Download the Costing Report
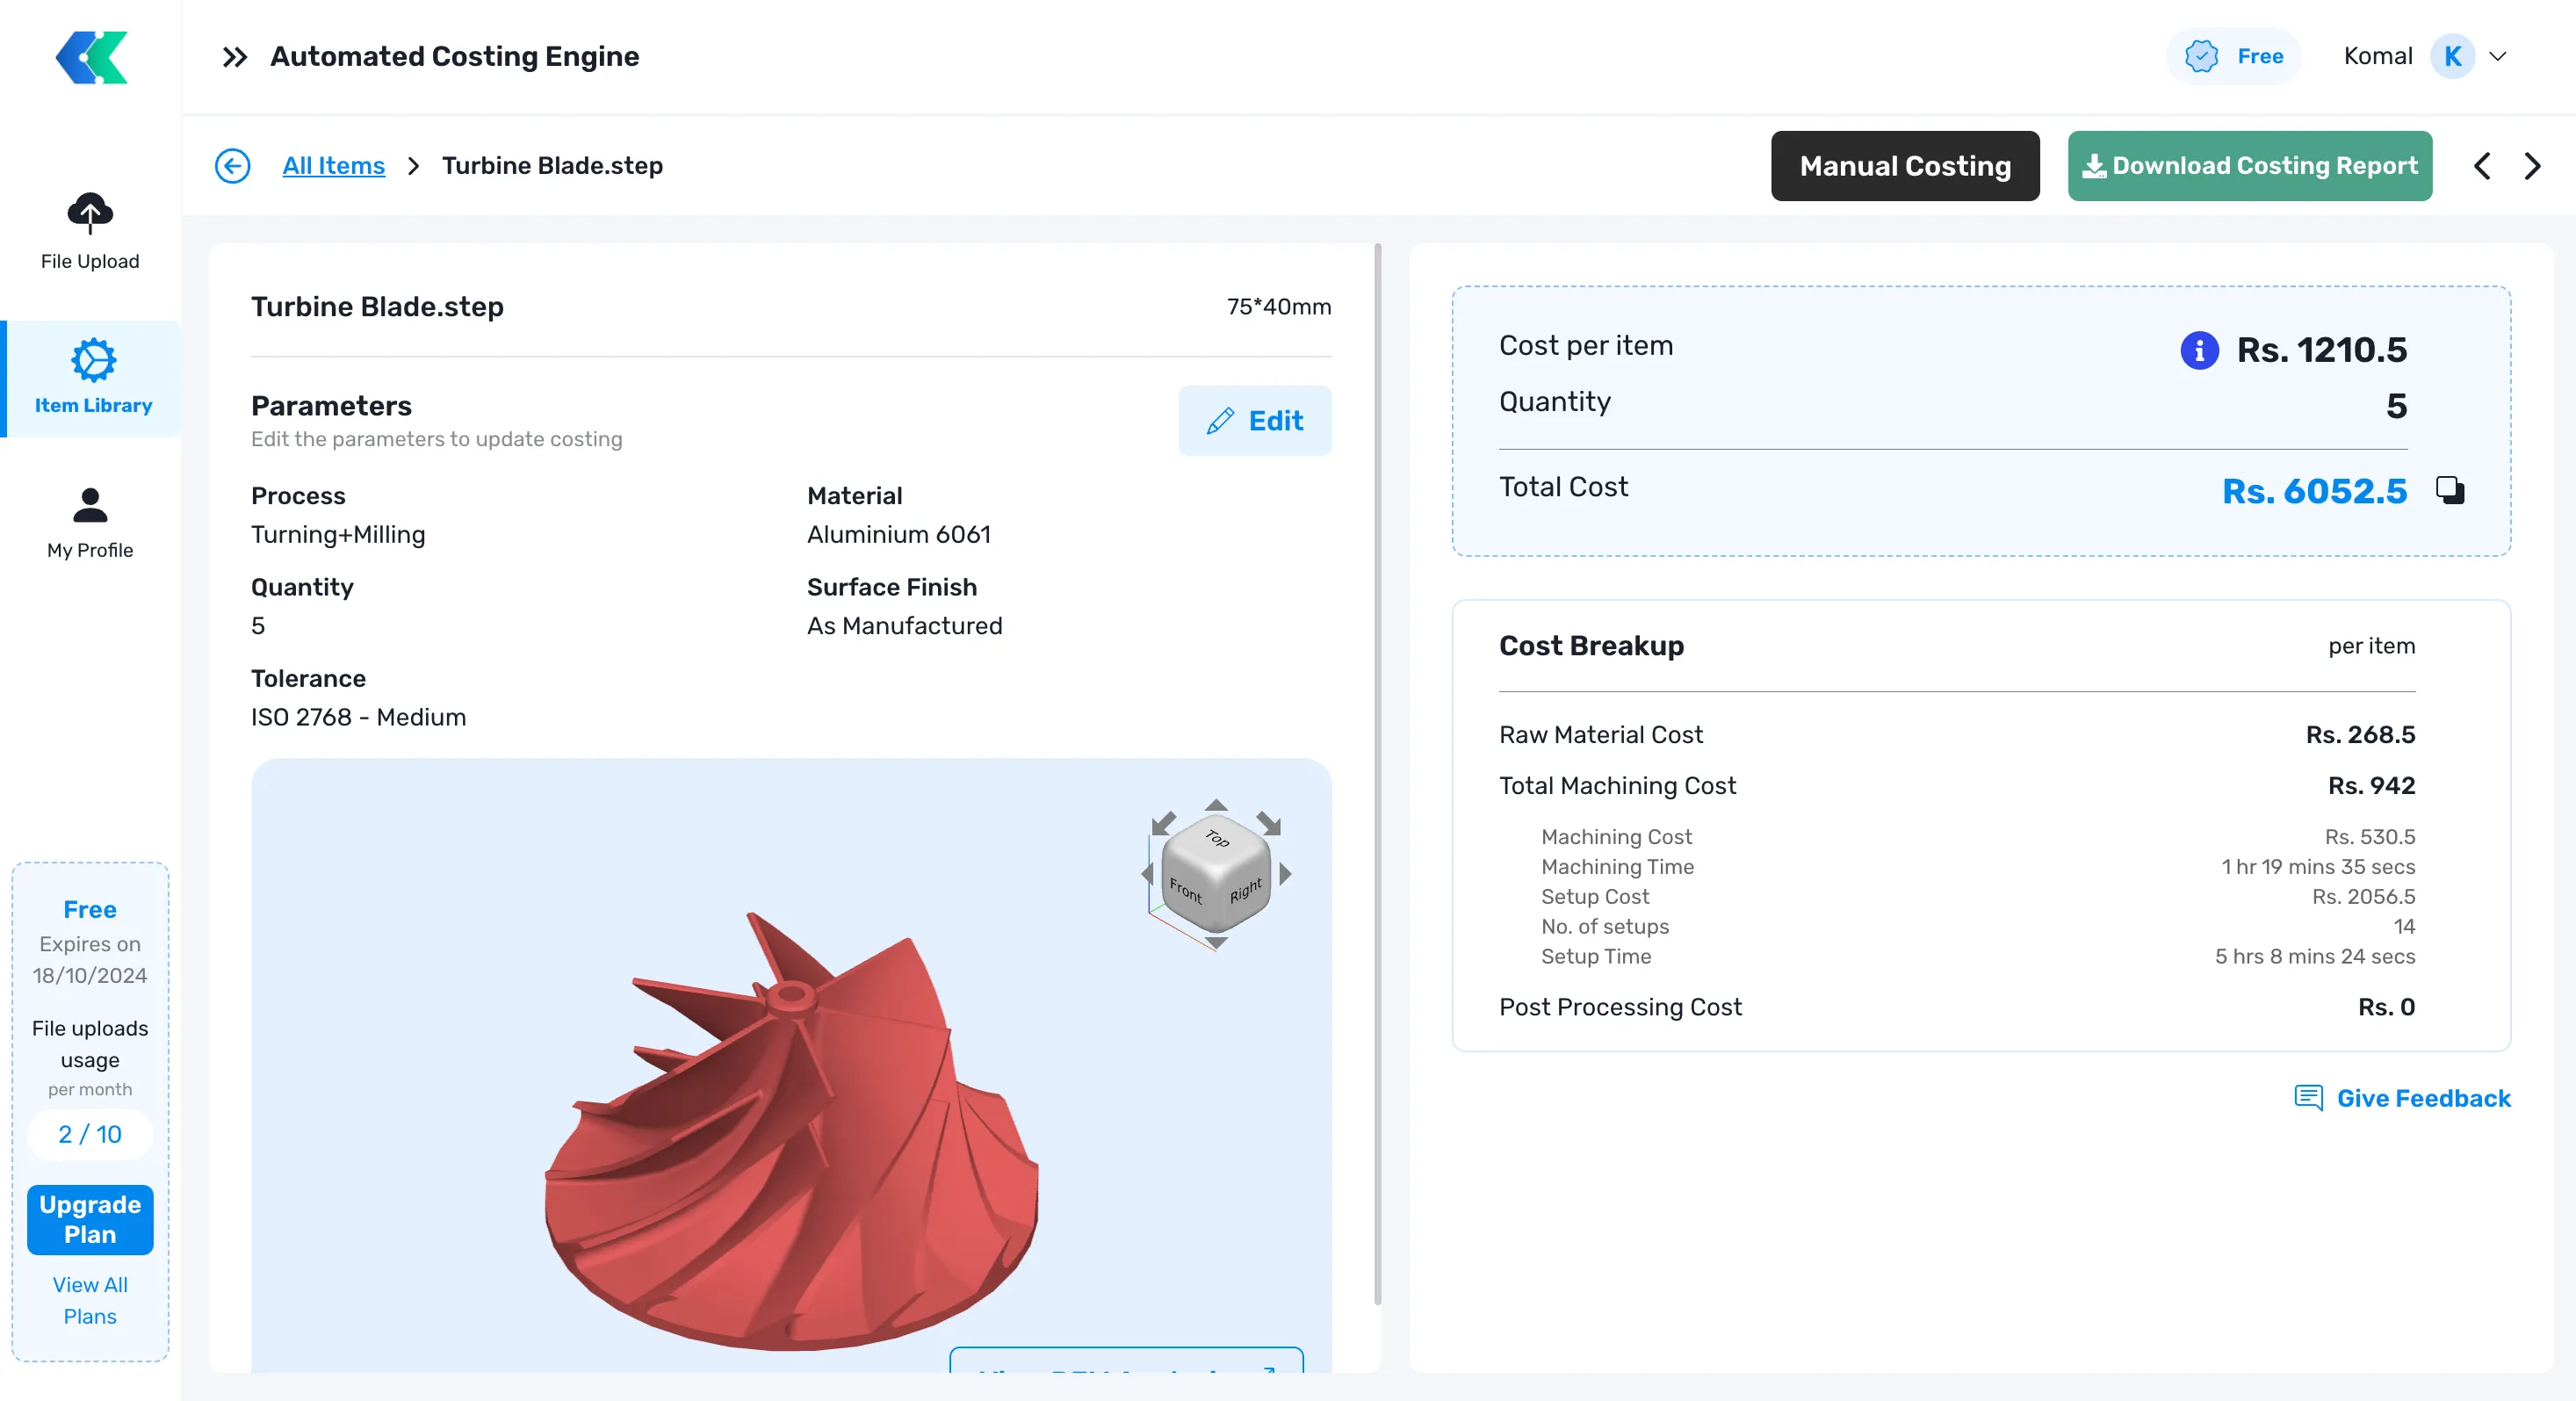The width and height of the screenshot is (2576, 1401). click(x=2249, y=166)
